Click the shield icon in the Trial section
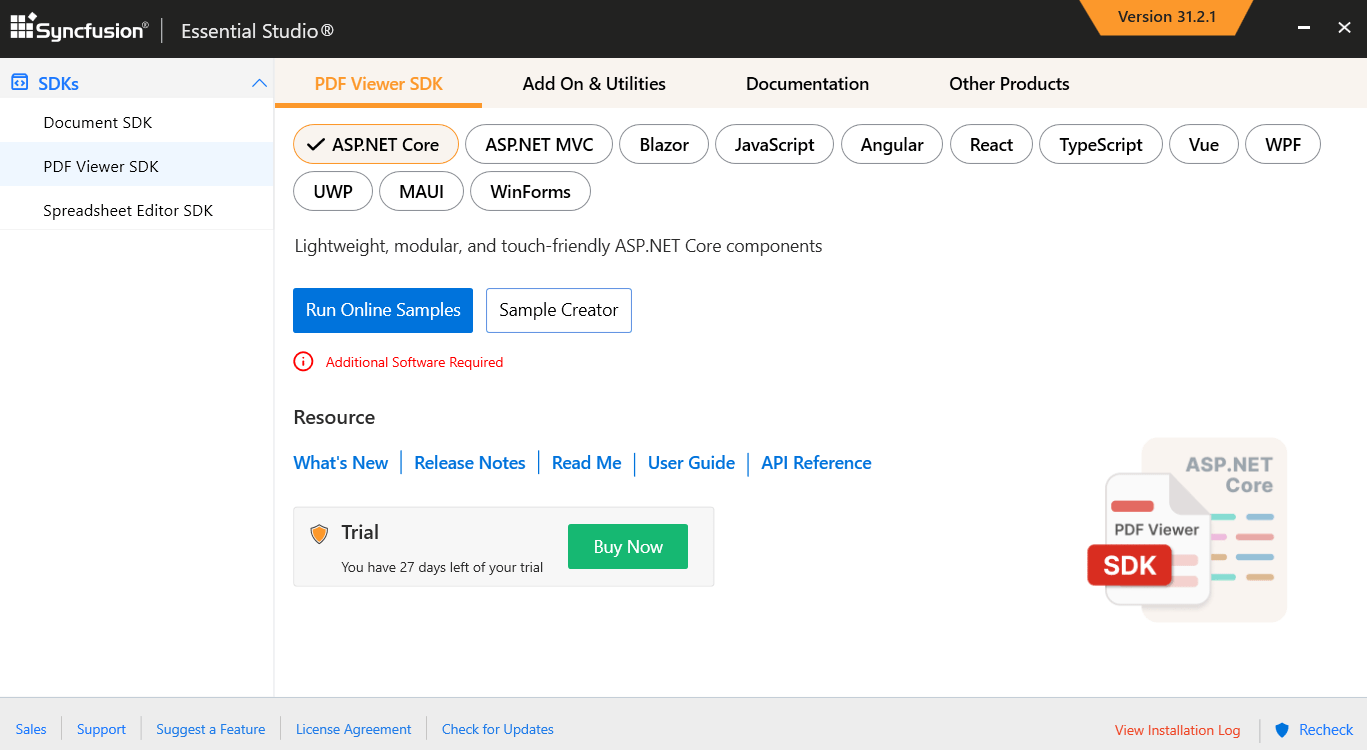This screenshot has width=1367, height=750. (x=319, y=533)
